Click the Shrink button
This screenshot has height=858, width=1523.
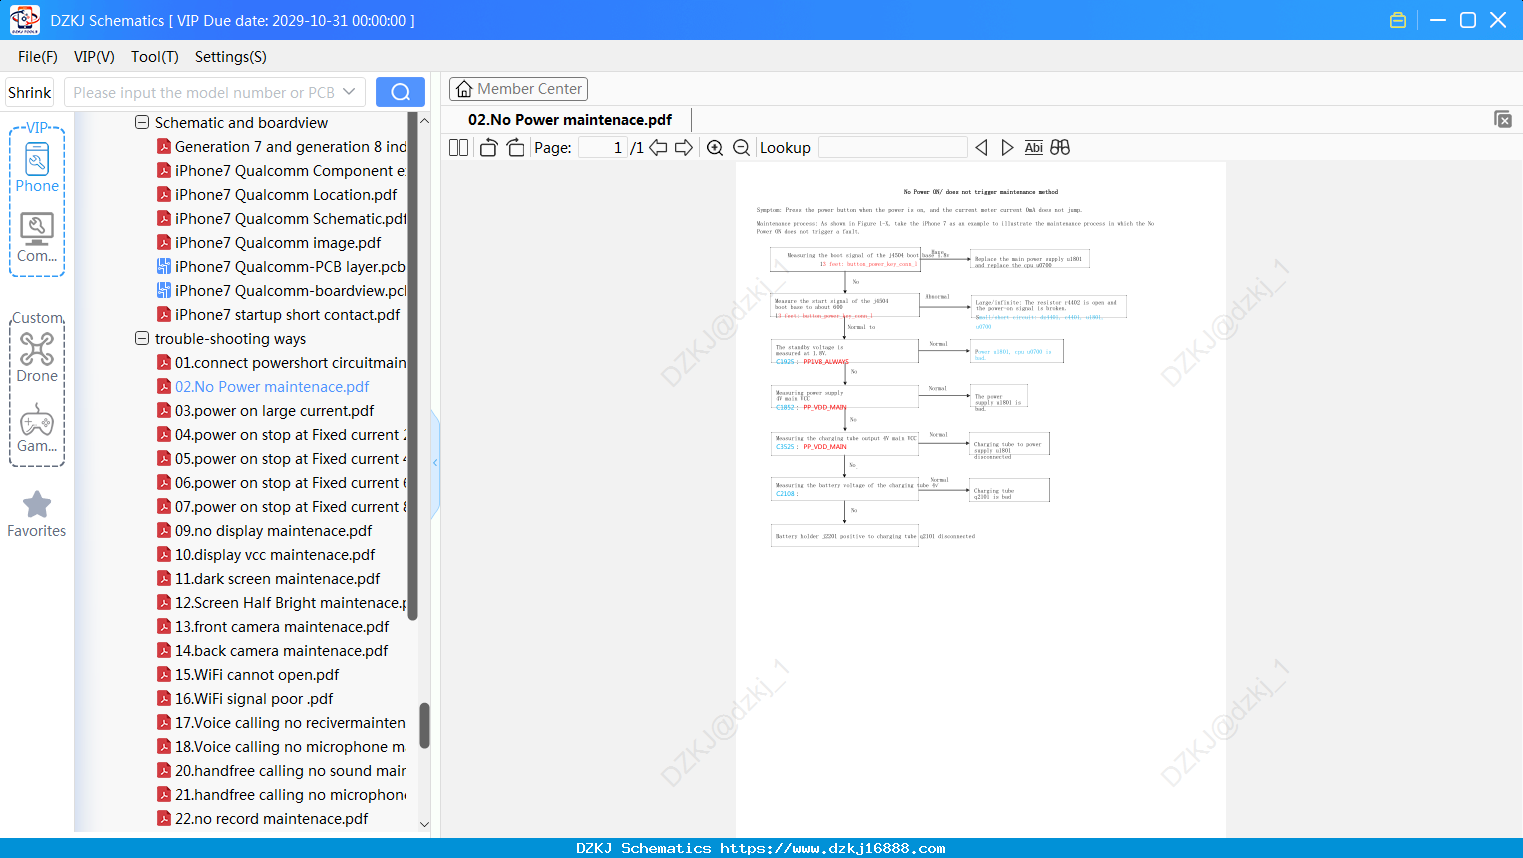[x=30, y=92]
